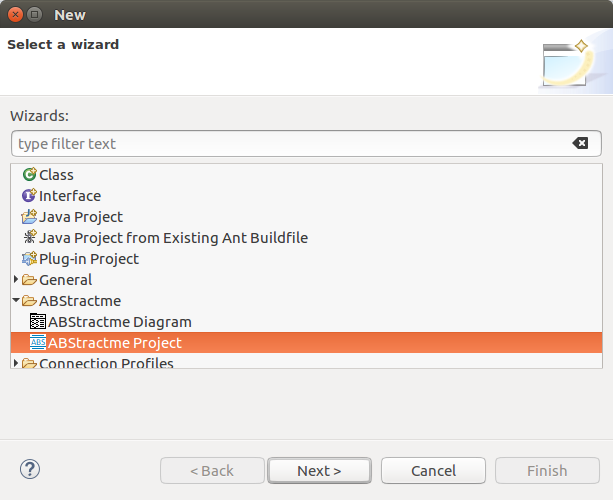Collapse the ABStractme folder
613x500 pixels.
16,301
